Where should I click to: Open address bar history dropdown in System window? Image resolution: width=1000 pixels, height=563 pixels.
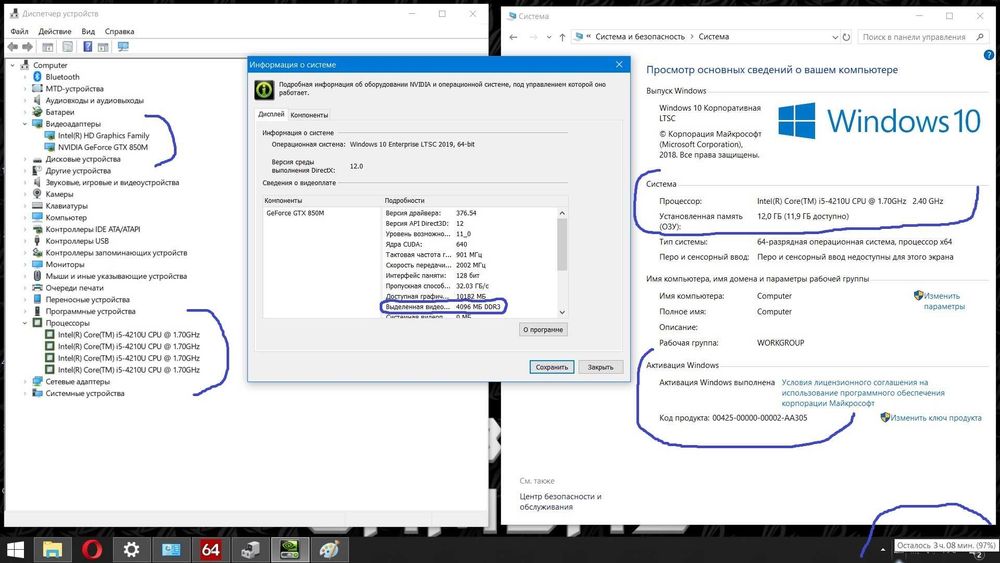(x=835, y=37)
